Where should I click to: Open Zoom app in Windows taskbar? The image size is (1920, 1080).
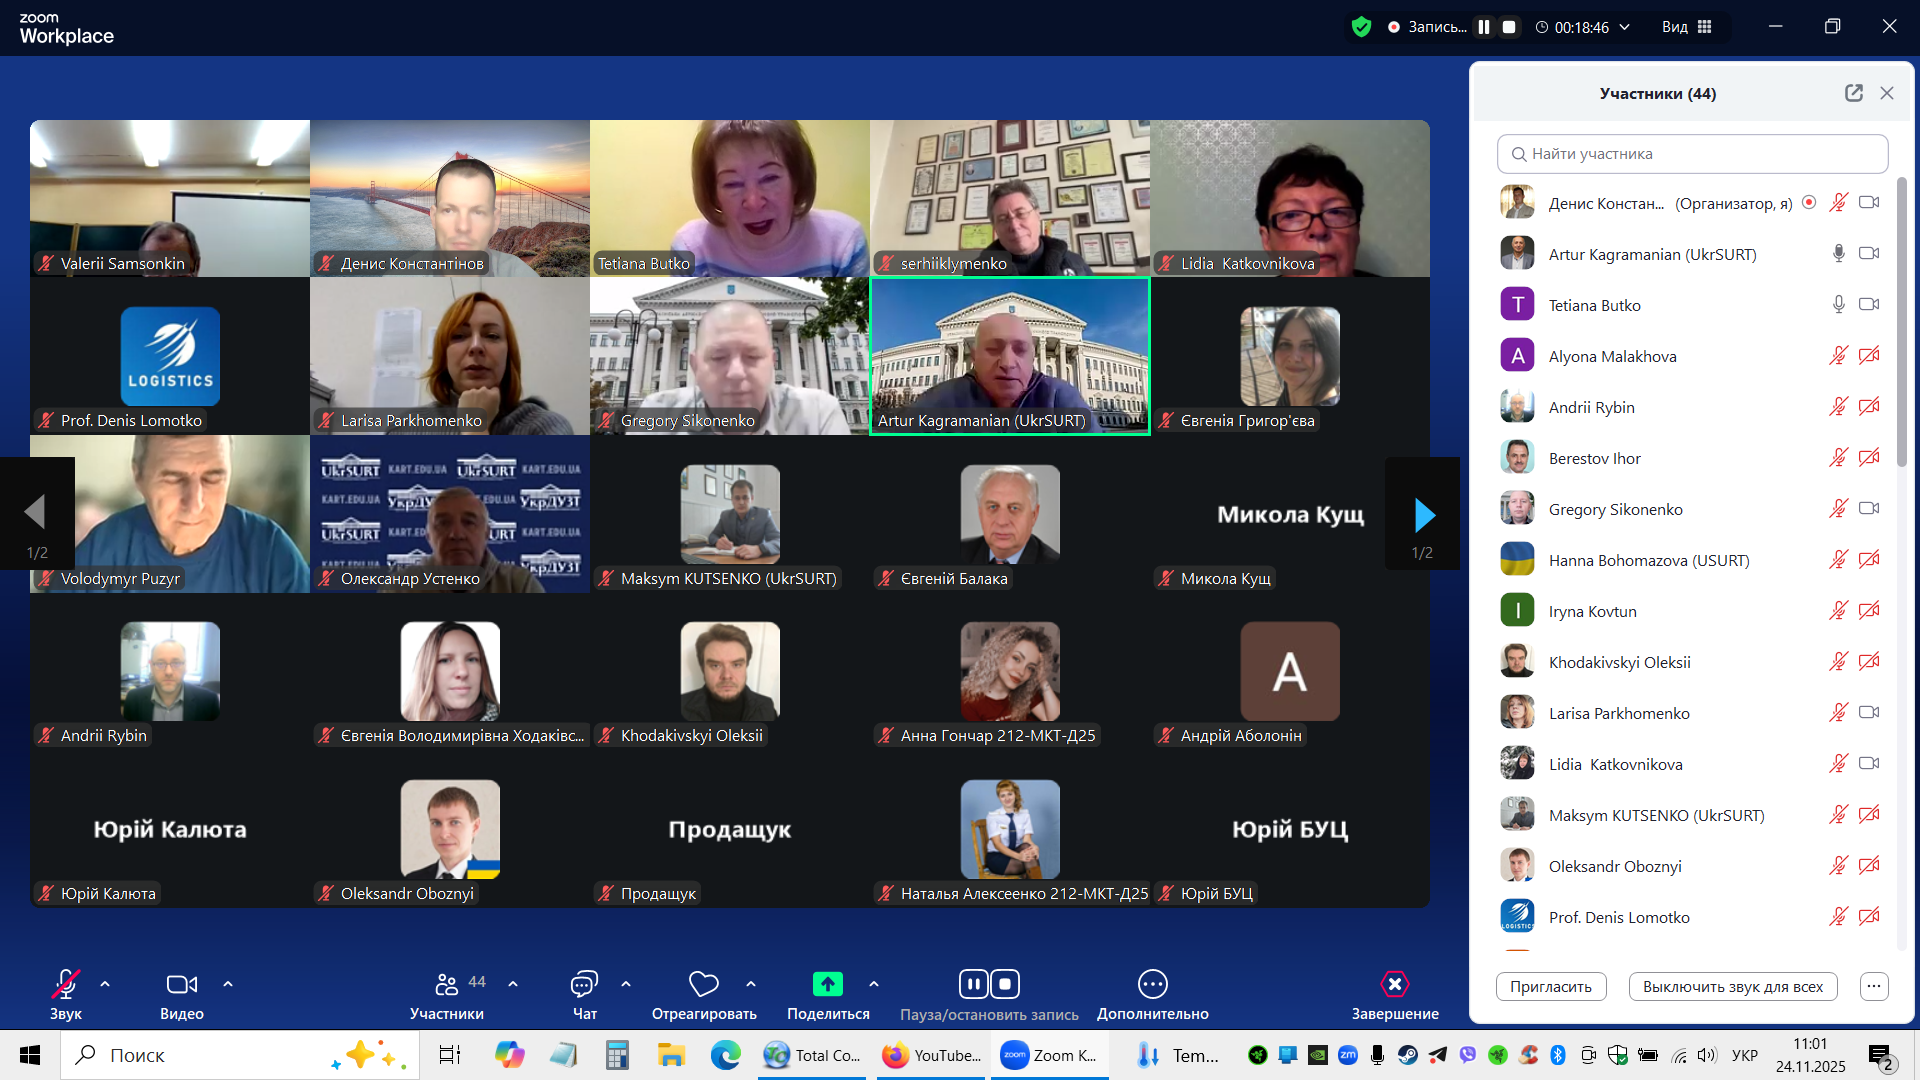tap(1050, 1055)
